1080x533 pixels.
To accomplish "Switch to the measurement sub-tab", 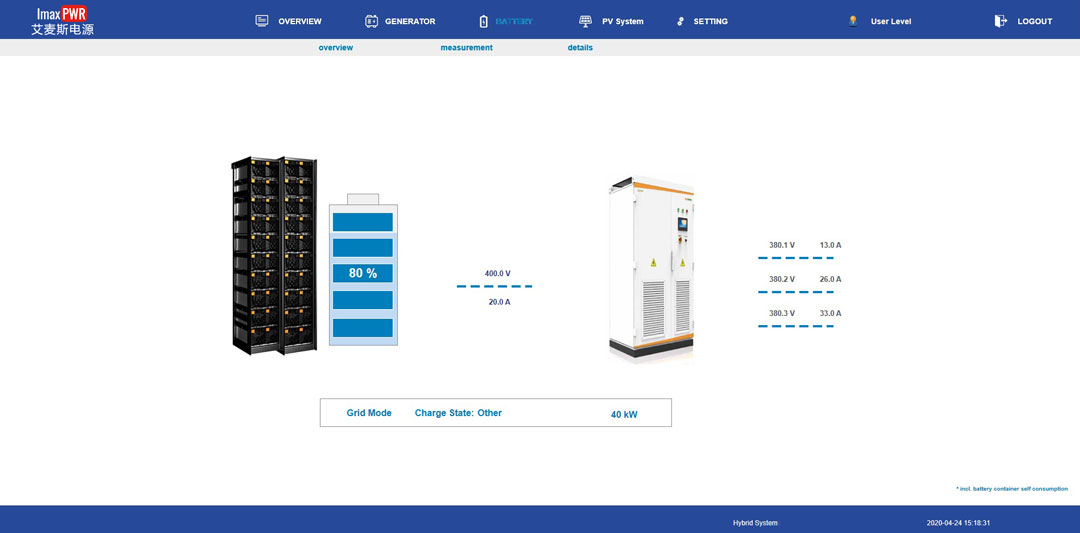I will click(466, 48).
